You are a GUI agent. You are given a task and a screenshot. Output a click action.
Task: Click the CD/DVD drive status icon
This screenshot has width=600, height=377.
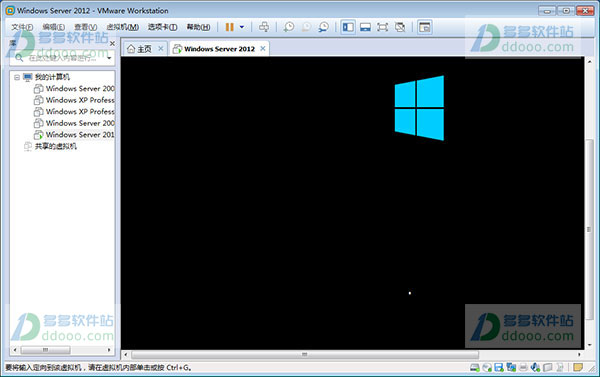click(487, 368)
